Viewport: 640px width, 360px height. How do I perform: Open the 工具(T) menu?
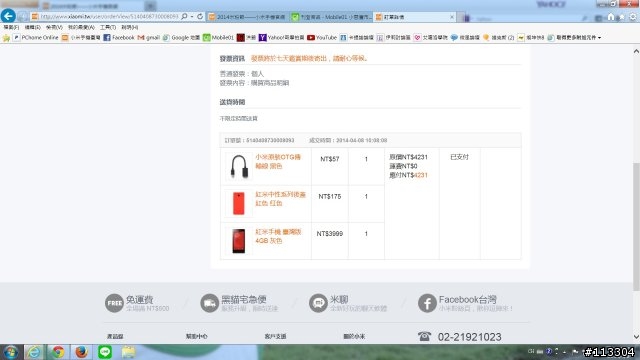(108, 27)
